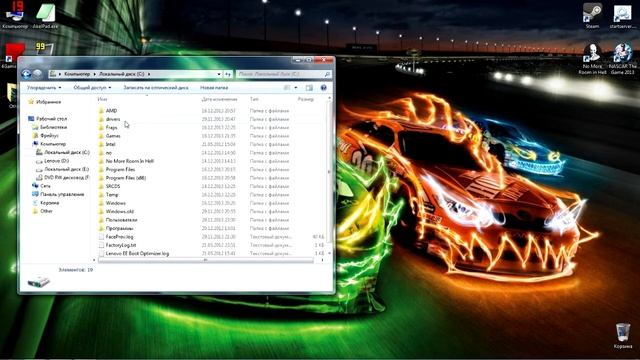Screen dimensions: 640x360
Task: Click the search magnifier icon
Action: tap(327, 74)
